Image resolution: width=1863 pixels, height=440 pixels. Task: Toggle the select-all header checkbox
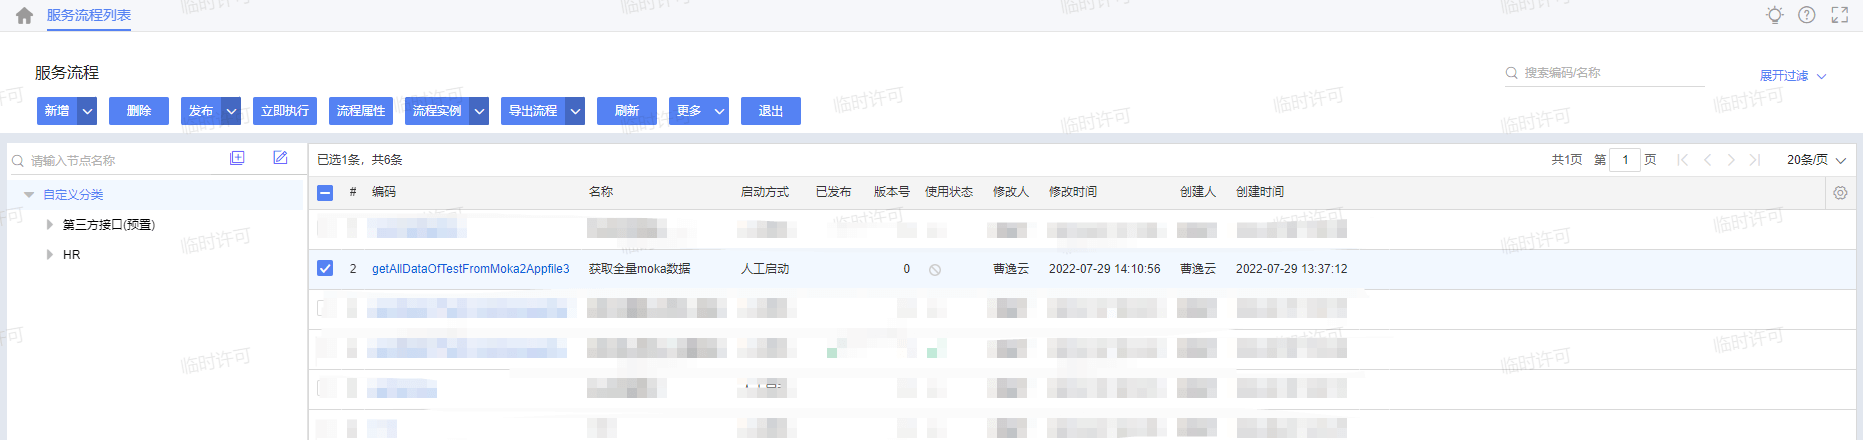pos(325,192)
